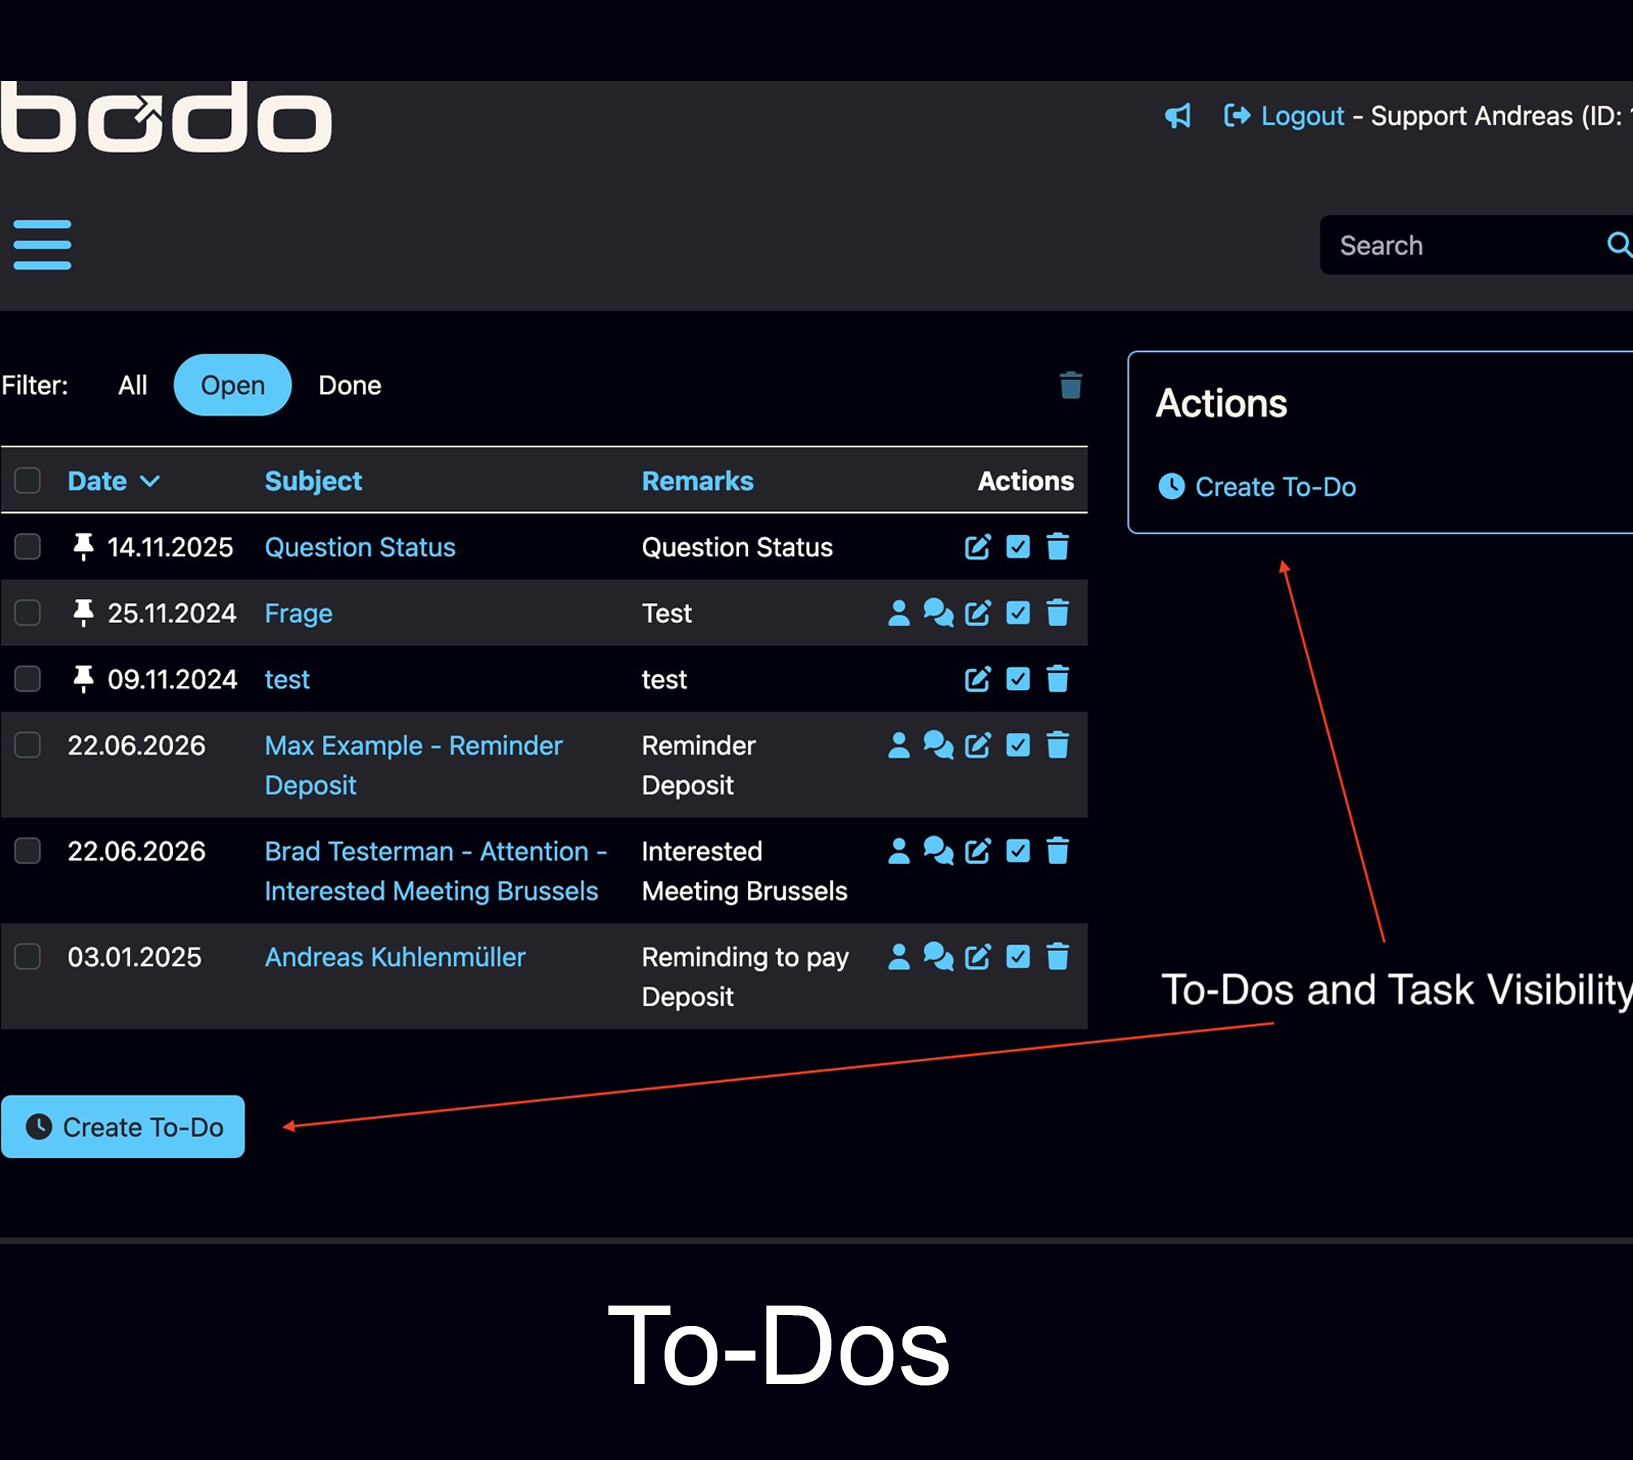Click the bodo logo
This screenshot has height=1460, width=1633.
pos(166,117)
